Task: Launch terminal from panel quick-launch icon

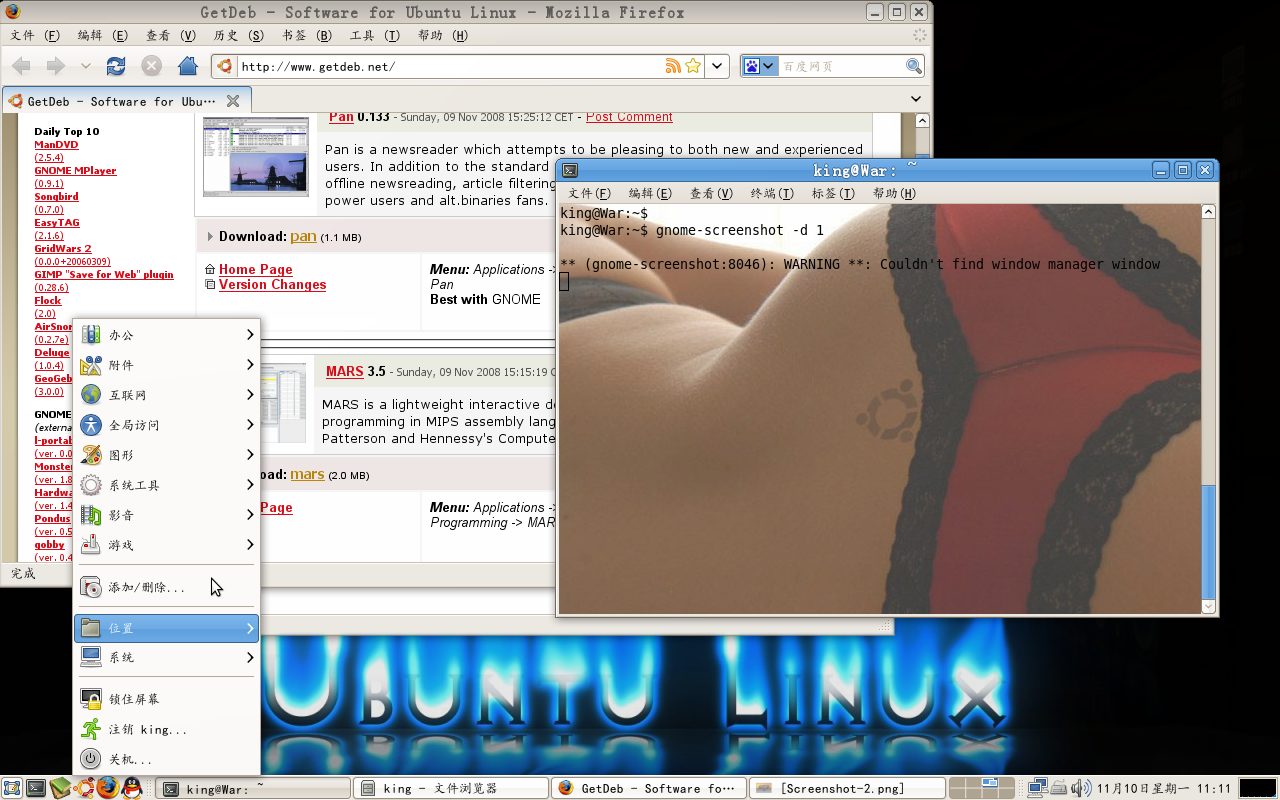Action: pyautogui.click(x=36, y=788)
